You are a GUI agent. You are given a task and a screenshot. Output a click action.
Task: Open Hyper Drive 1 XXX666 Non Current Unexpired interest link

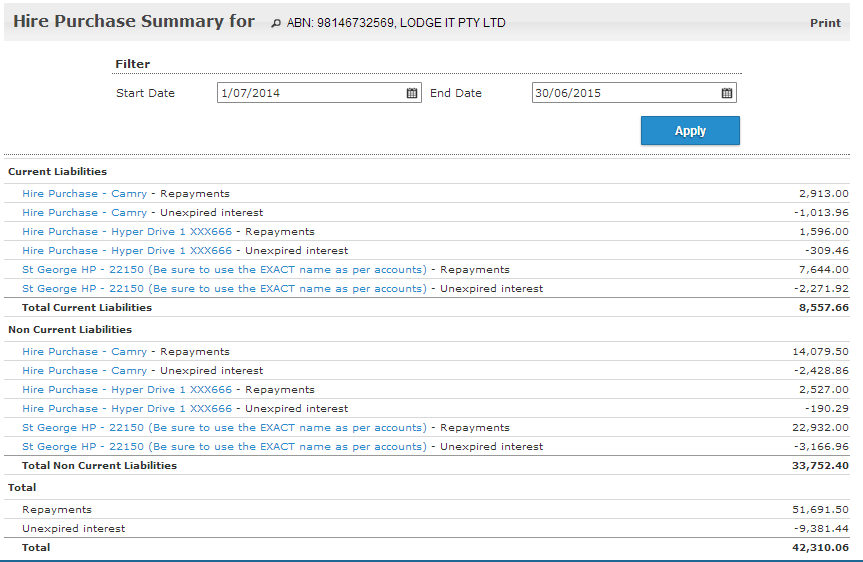(x=127, y=408)
